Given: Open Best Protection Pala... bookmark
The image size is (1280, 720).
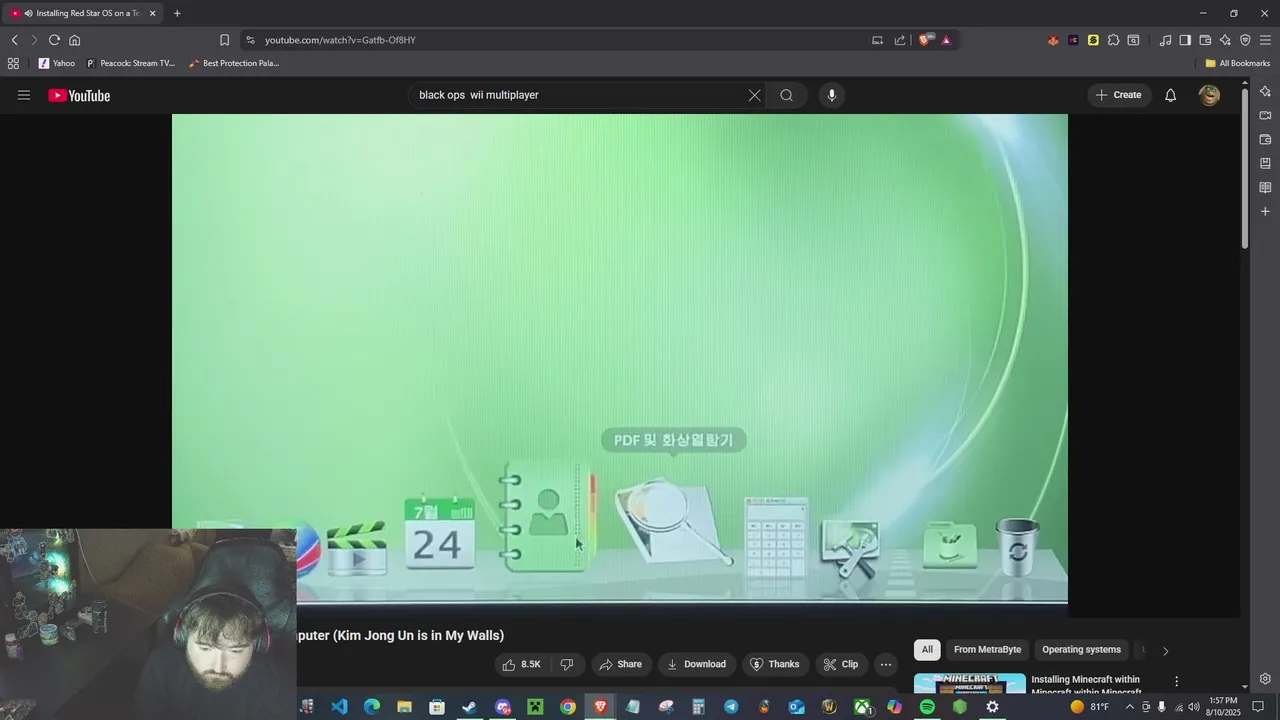Looking at the screenshot, I should click(234, 63).
